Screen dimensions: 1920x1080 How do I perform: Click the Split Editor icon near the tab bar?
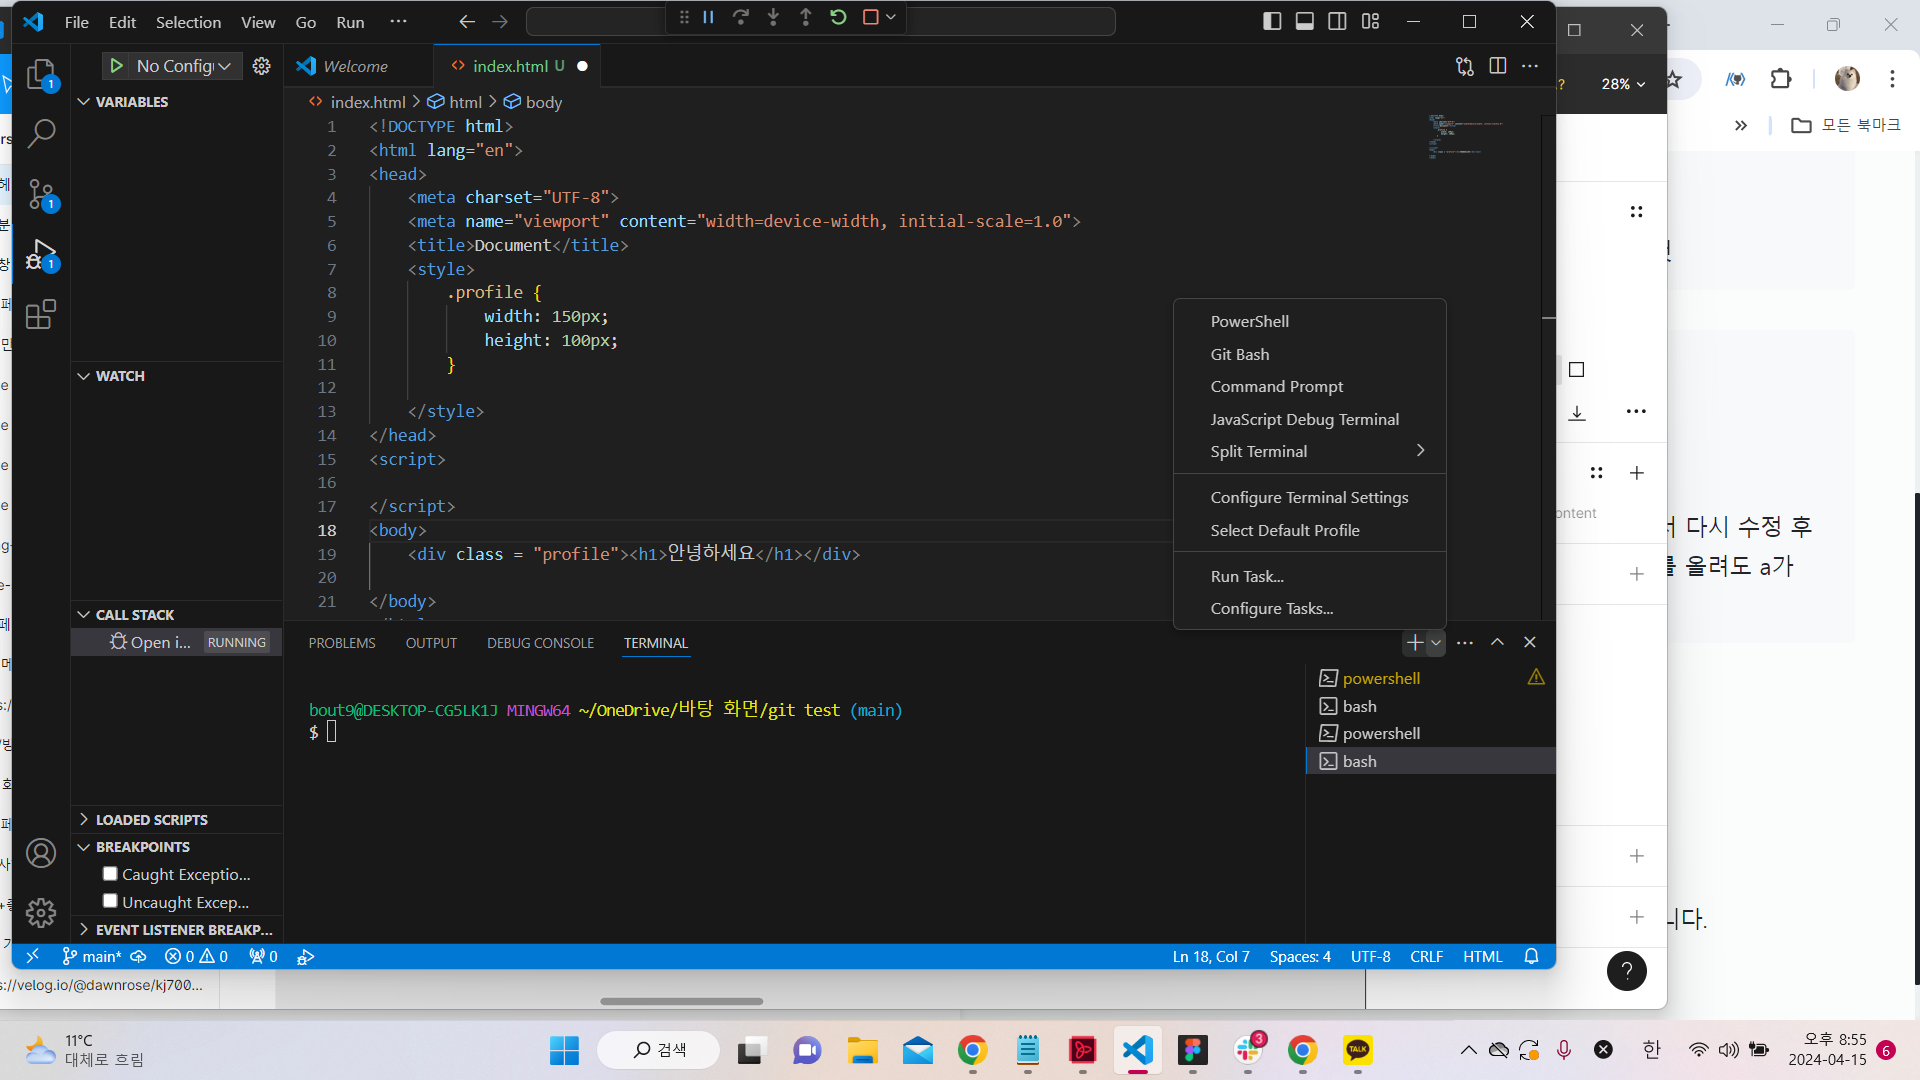[x=1497, y=66]
